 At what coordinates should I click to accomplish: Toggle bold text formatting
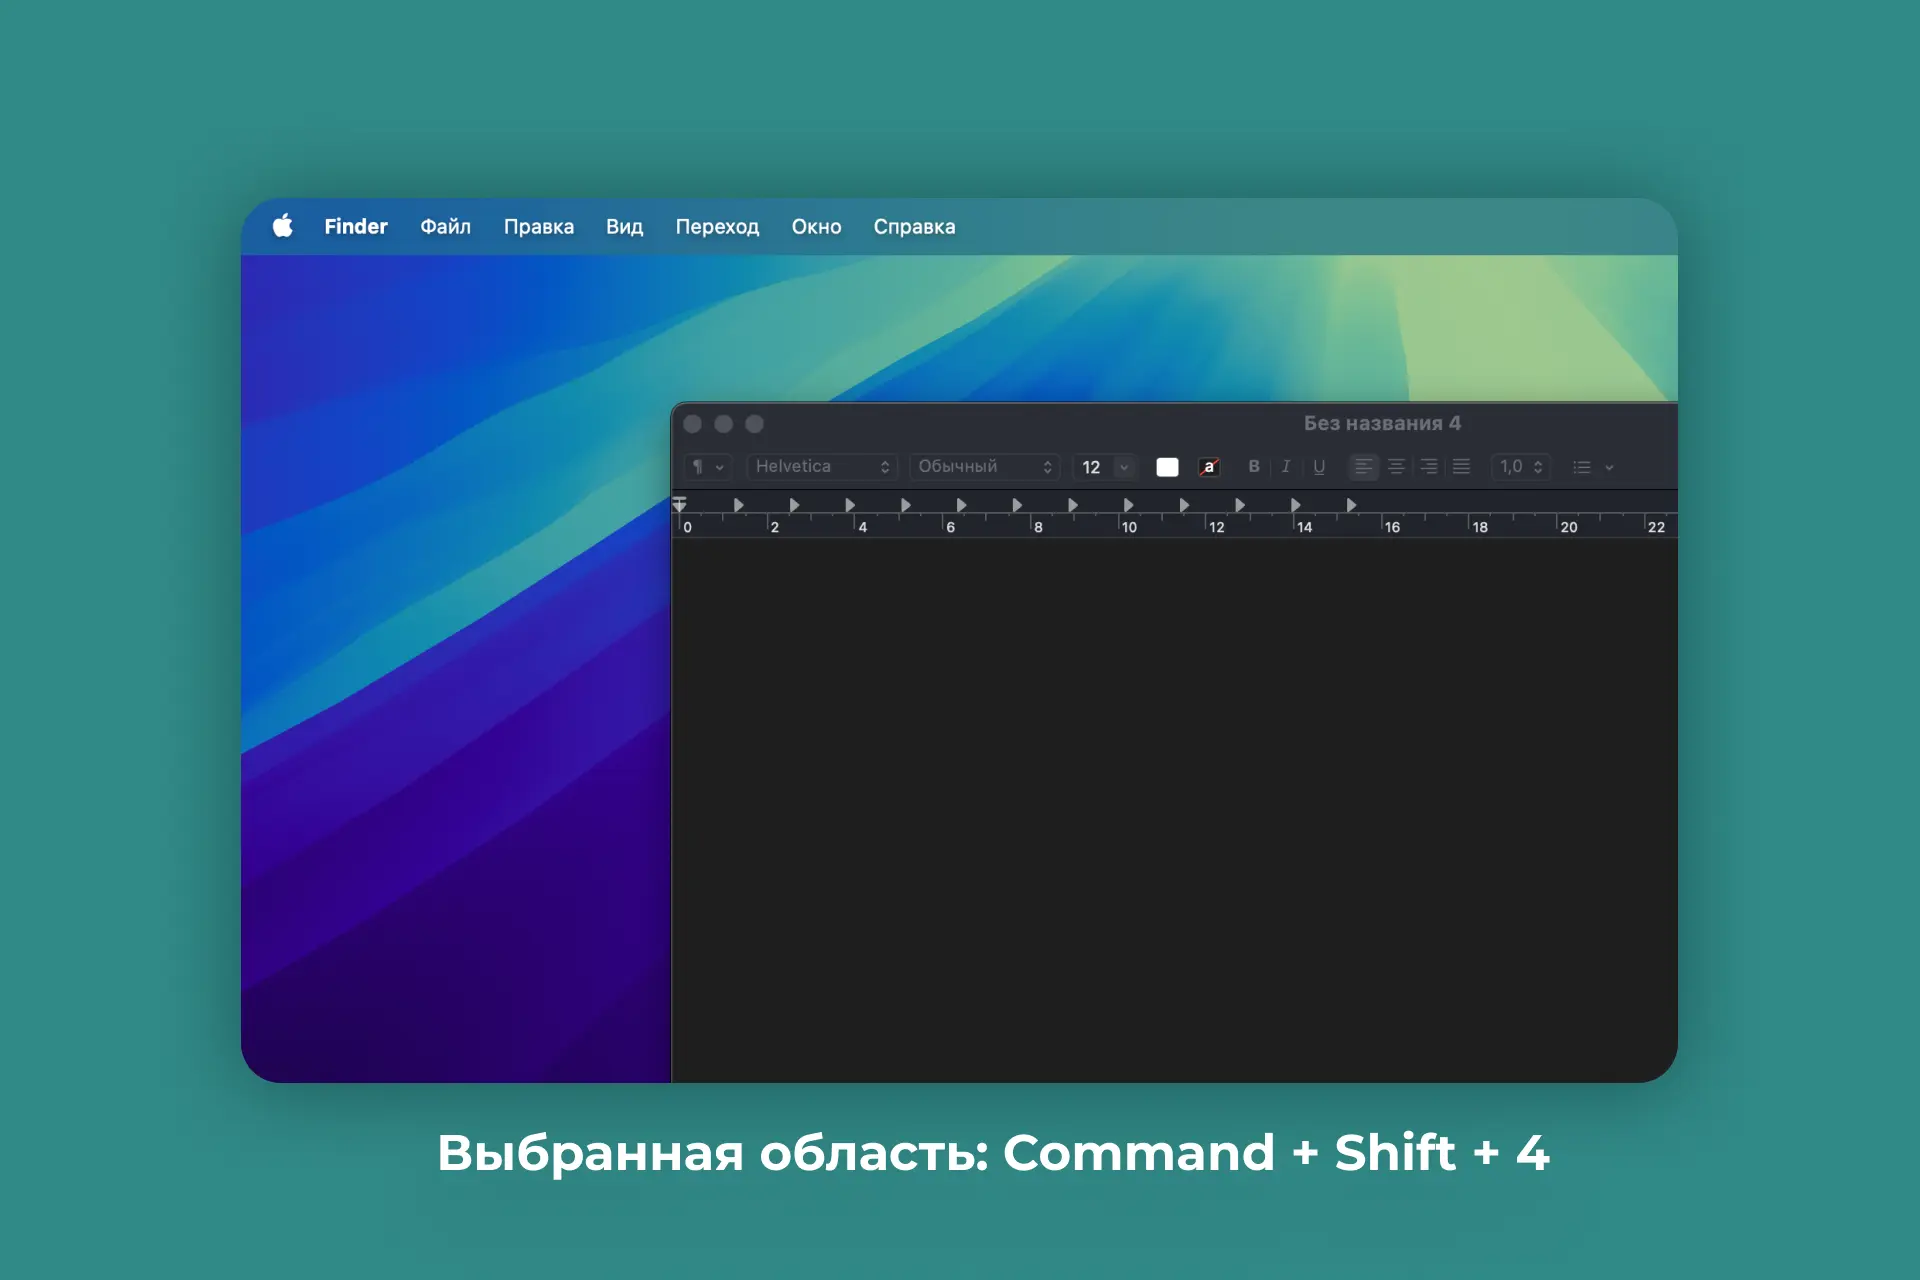click(1254, 467)
